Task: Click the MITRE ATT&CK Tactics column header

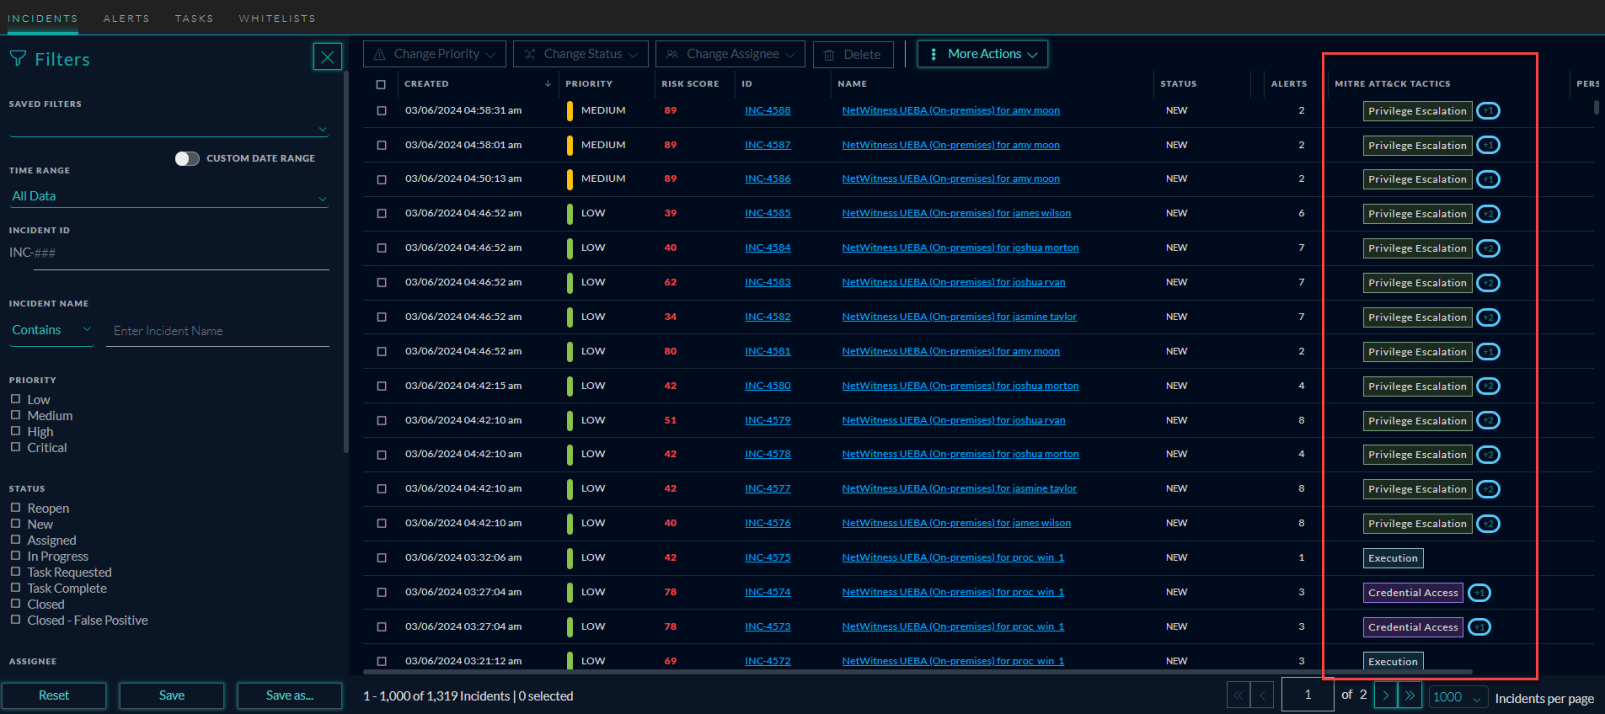Action: click(x=1392, y=84)
